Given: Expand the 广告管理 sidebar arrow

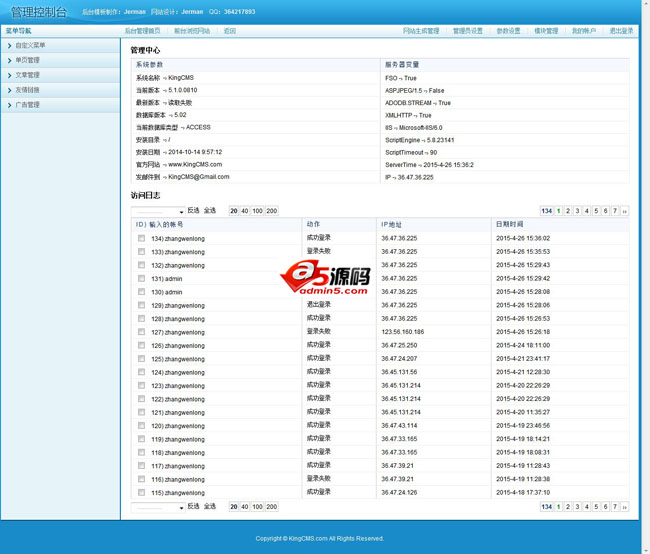Looking at the screenshot, I should (10, 105).
